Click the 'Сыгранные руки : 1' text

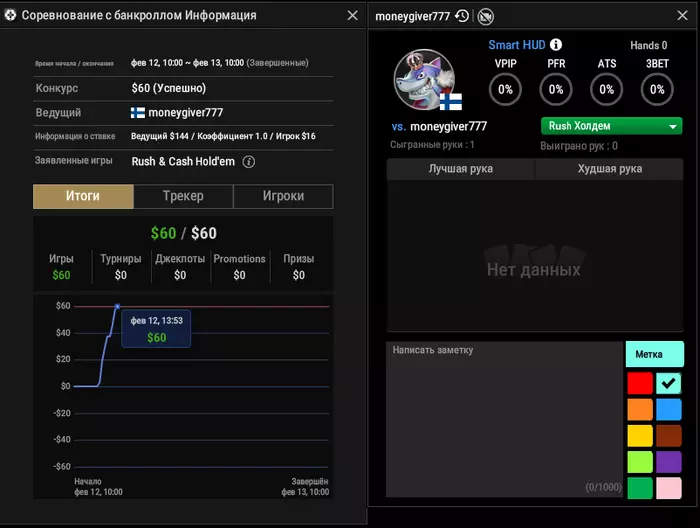pyautogui.click(x=432, y=145)
